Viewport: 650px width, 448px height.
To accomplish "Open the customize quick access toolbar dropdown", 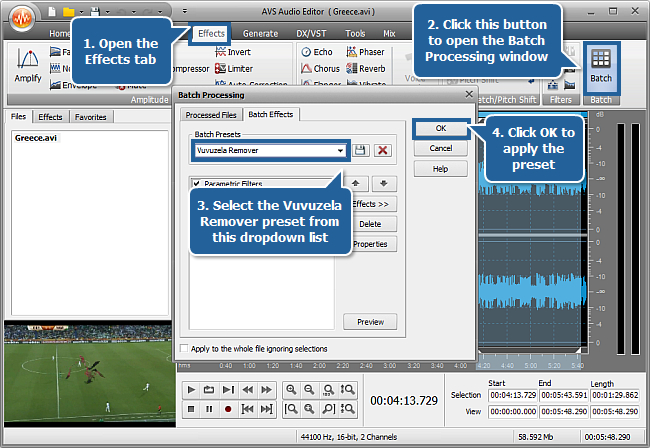I will pyautogui.click(x=185, y=11).
